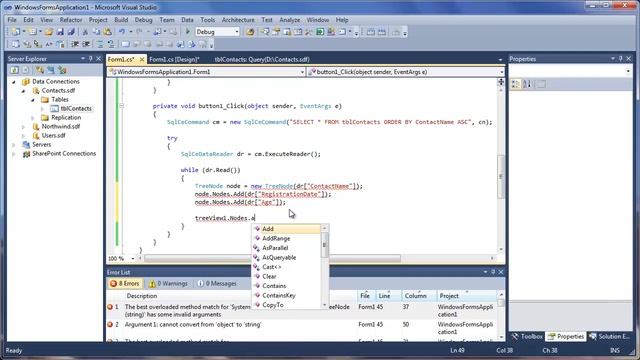Click the Connect to Server icon

51,70
